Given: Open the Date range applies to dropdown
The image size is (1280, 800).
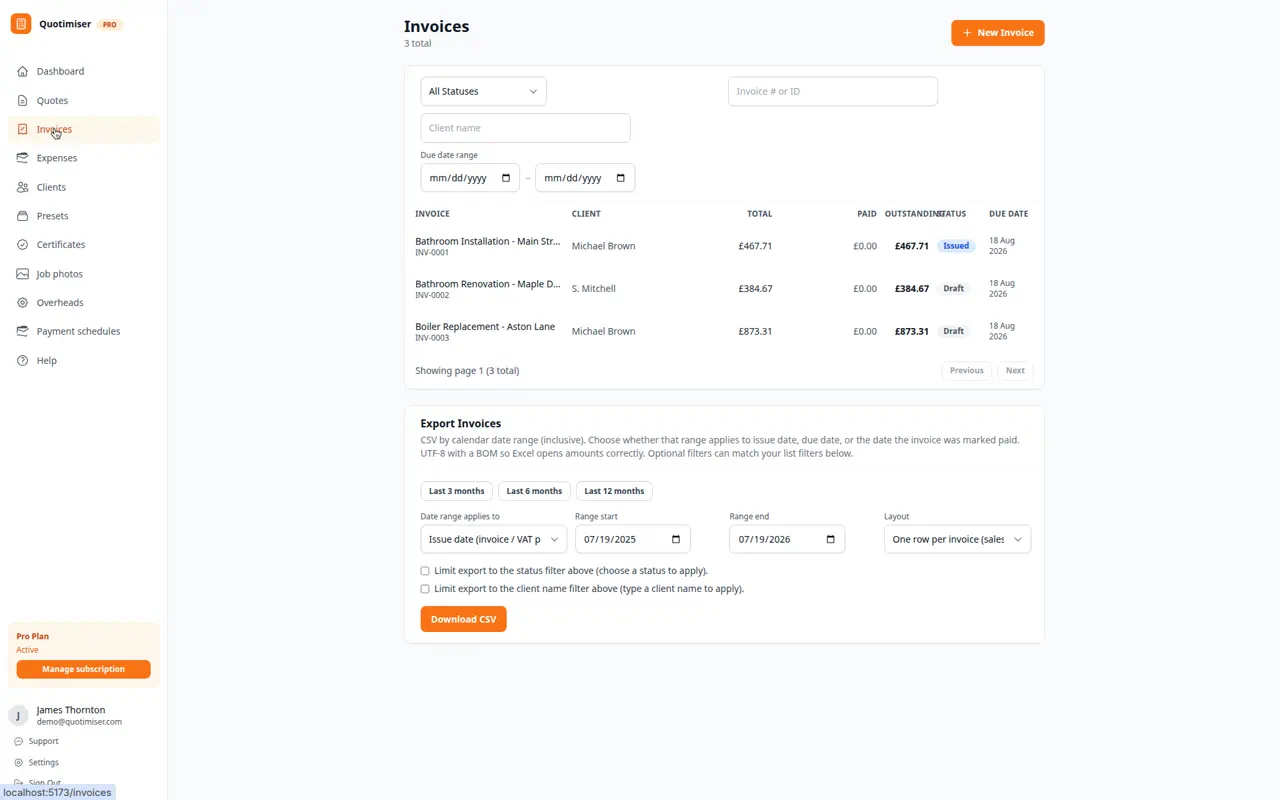Looking at the screenshot, I should coord(493,539).
